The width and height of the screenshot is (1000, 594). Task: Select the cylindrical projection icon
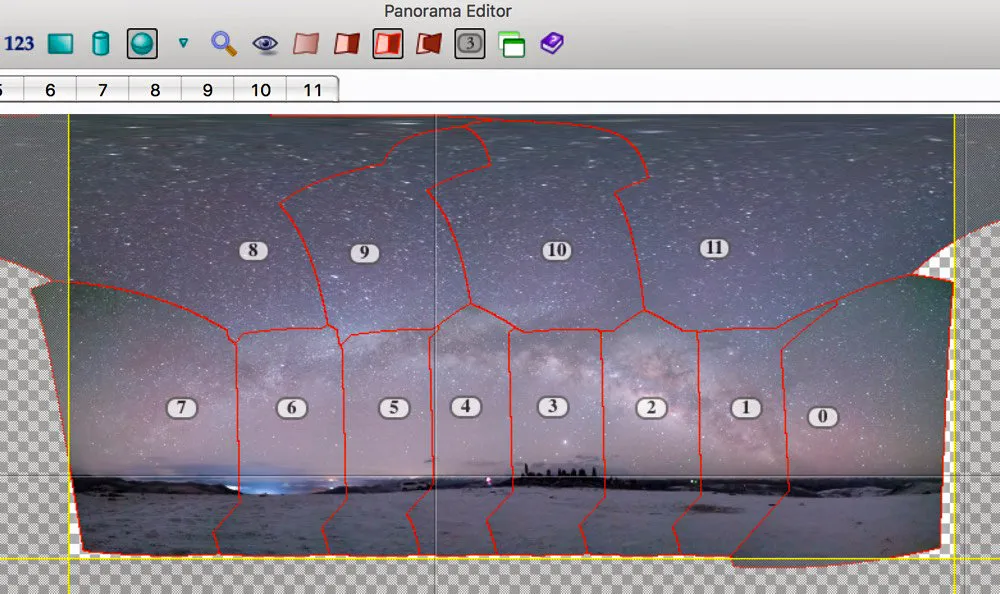pos(101,44)
